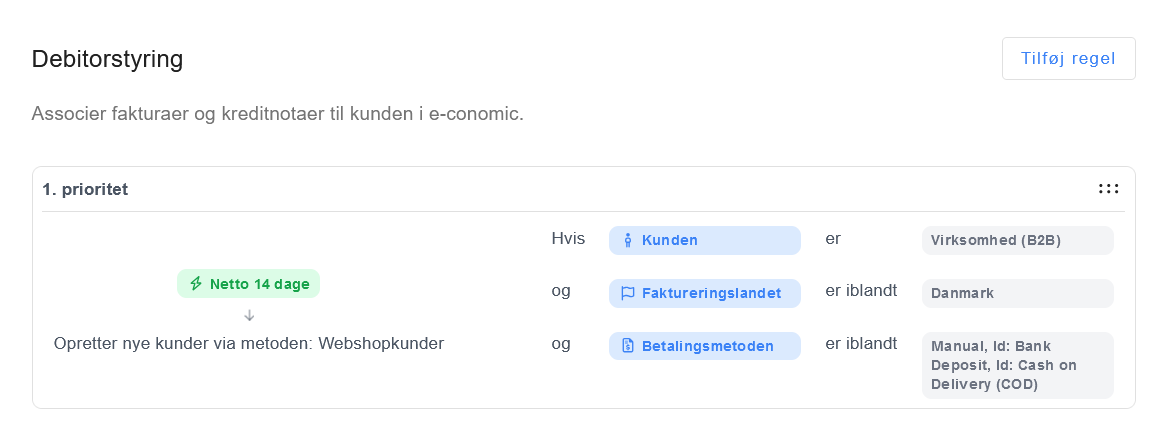
Task: Click the person icon beside Kunden
Action: coord(628,240)
